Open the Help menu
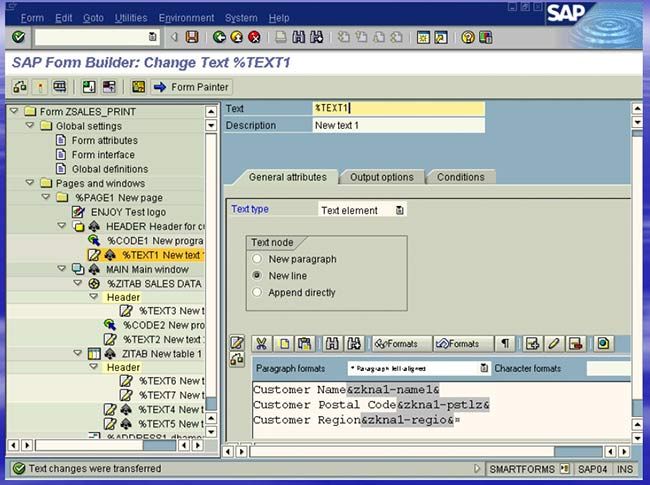The width and height of the screenshot is (650, 485). 279,18
